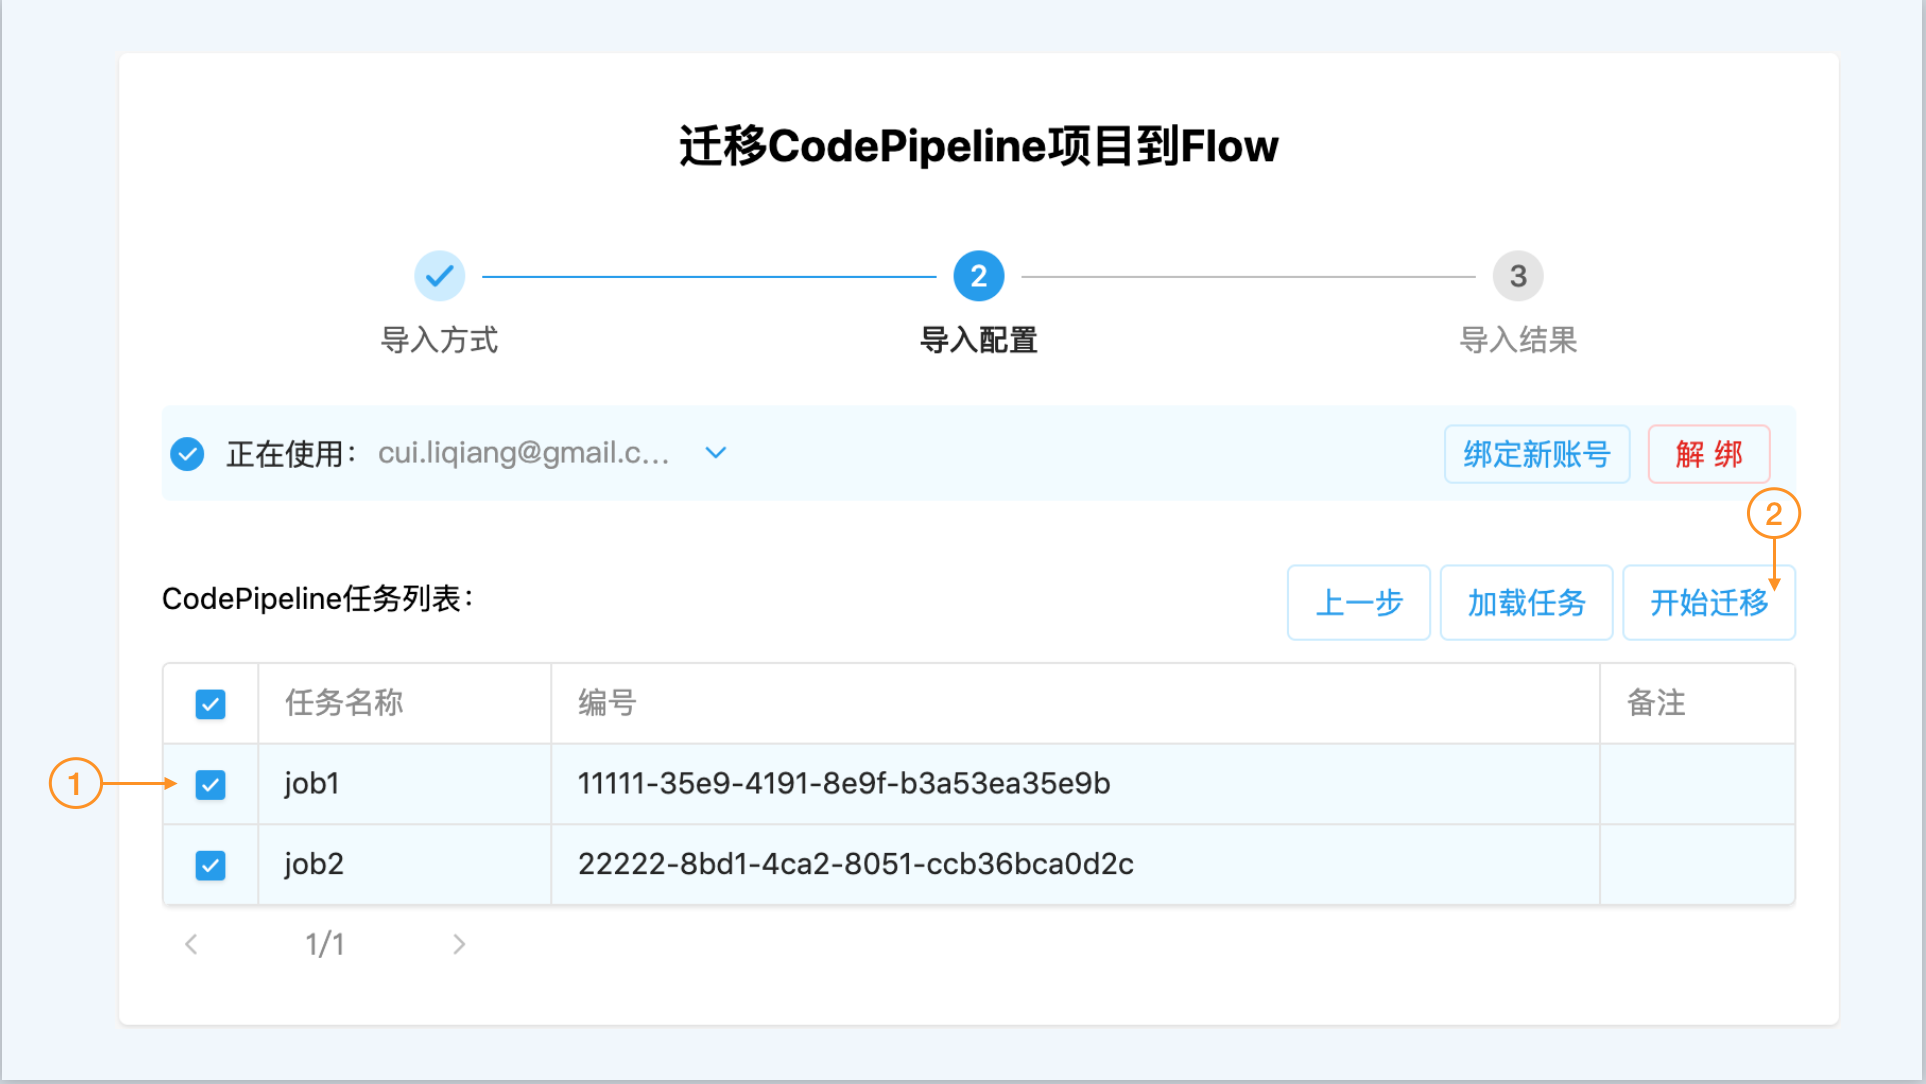Click 开始迁移 button

(x=1709, y=602)
